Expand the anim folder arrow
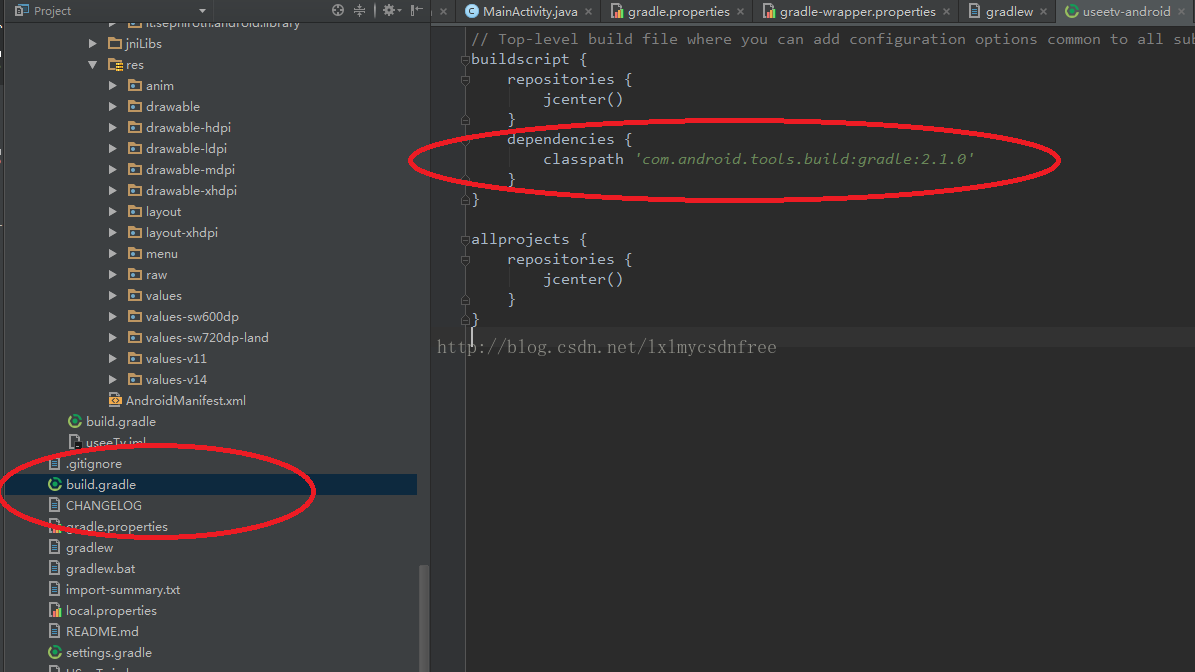 (x=113, y=85)
